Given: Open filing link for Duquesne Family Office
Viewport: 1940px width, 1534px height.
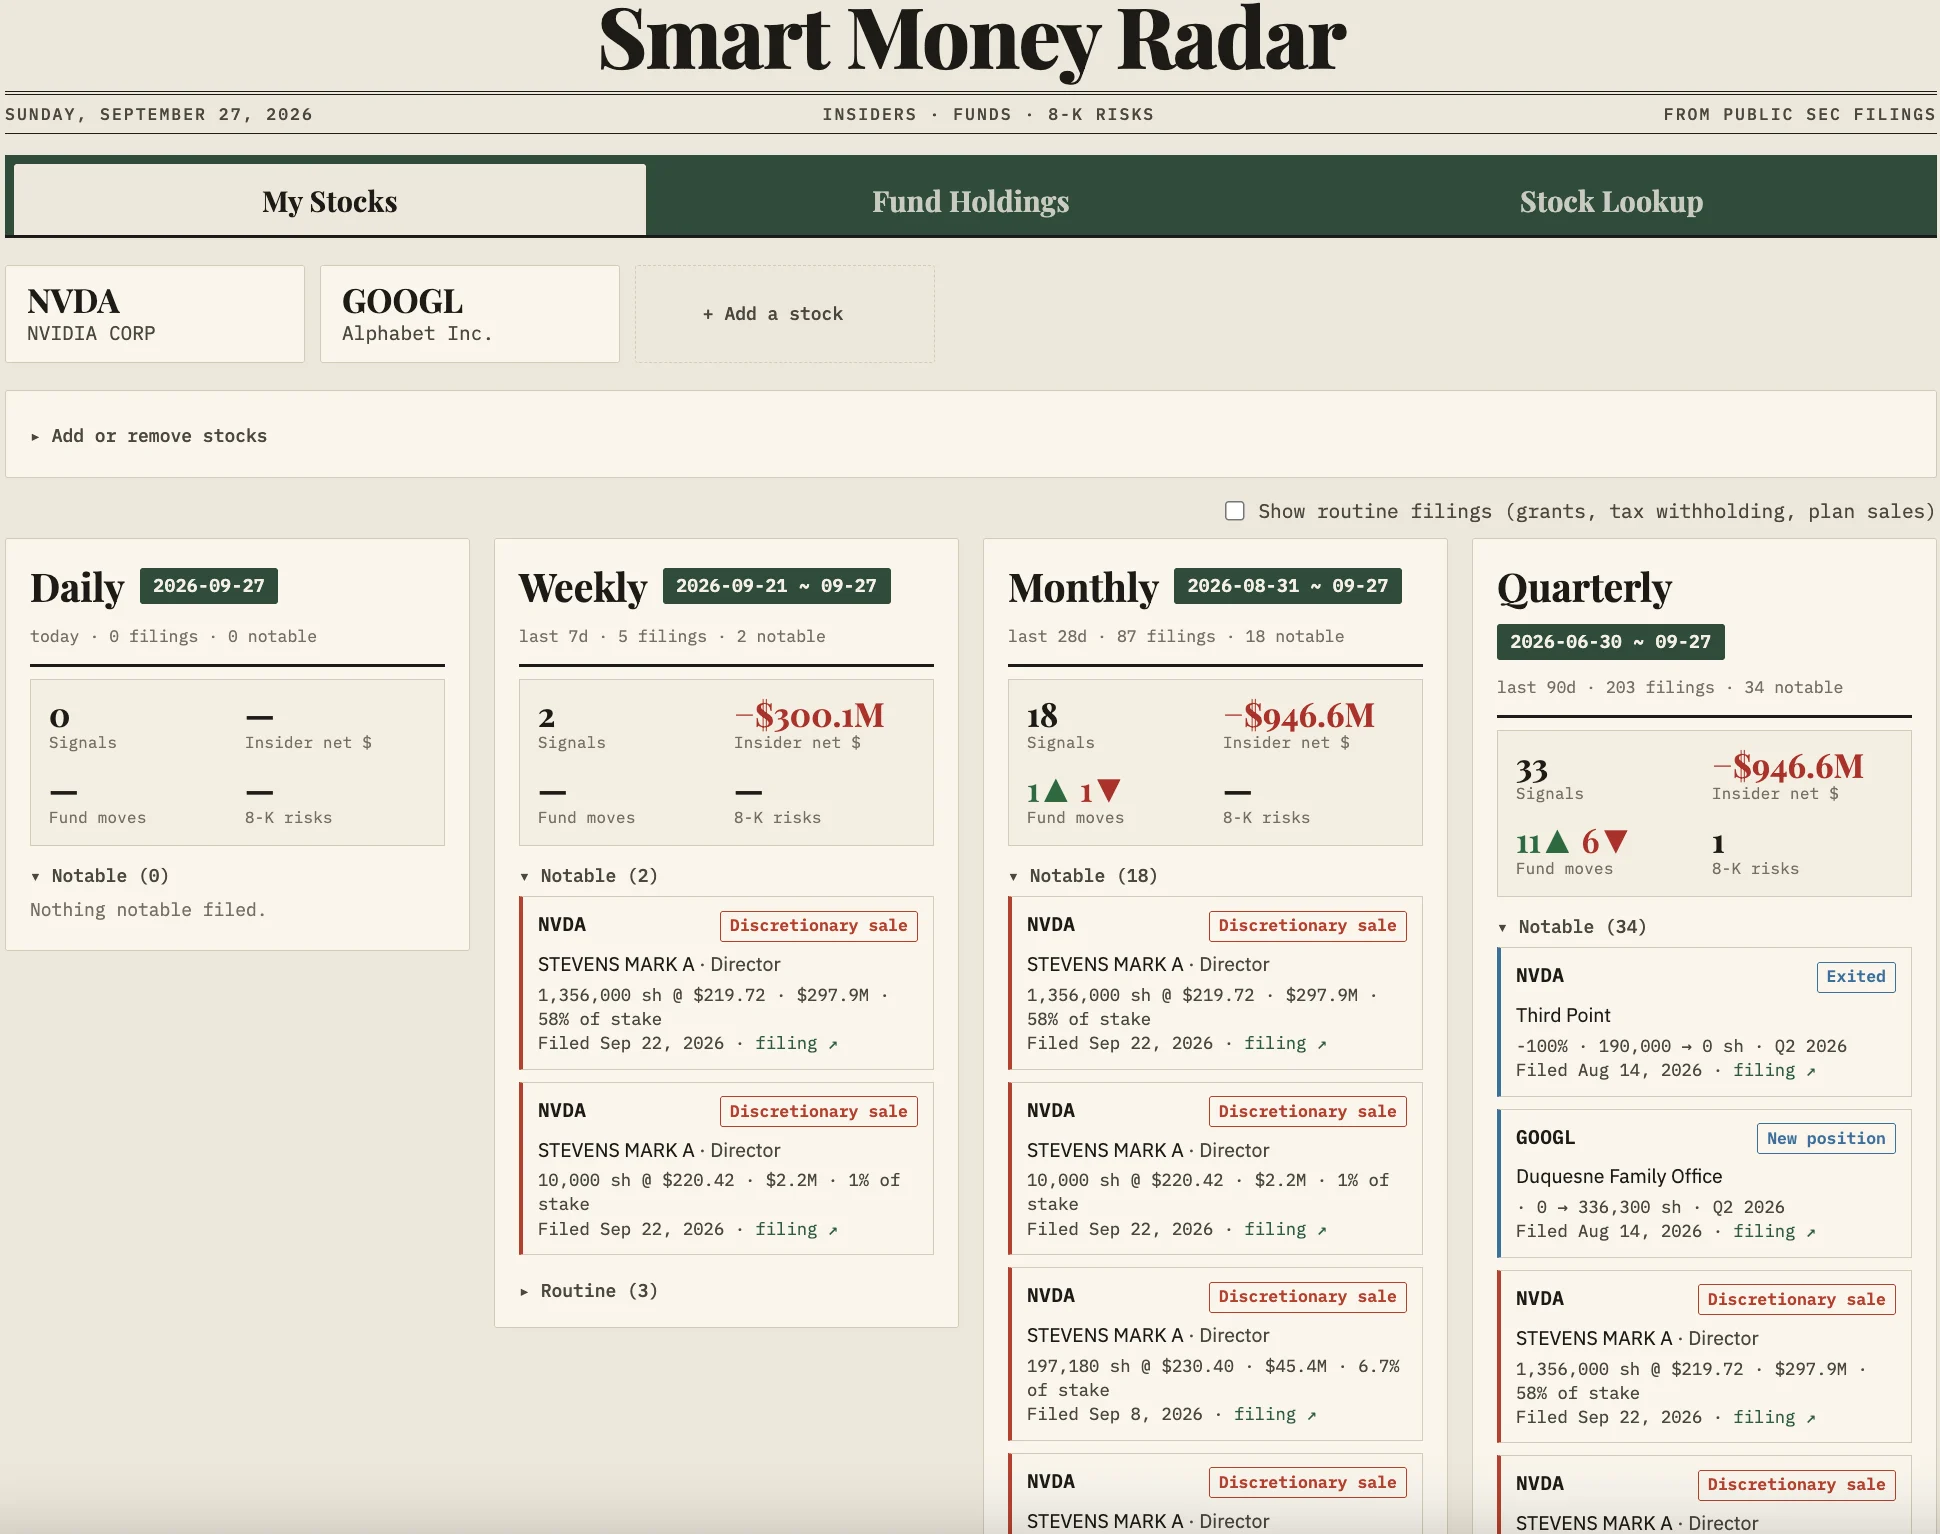Looking at the screenshot, I should pyautogui.click(x=1774, y=1231).
